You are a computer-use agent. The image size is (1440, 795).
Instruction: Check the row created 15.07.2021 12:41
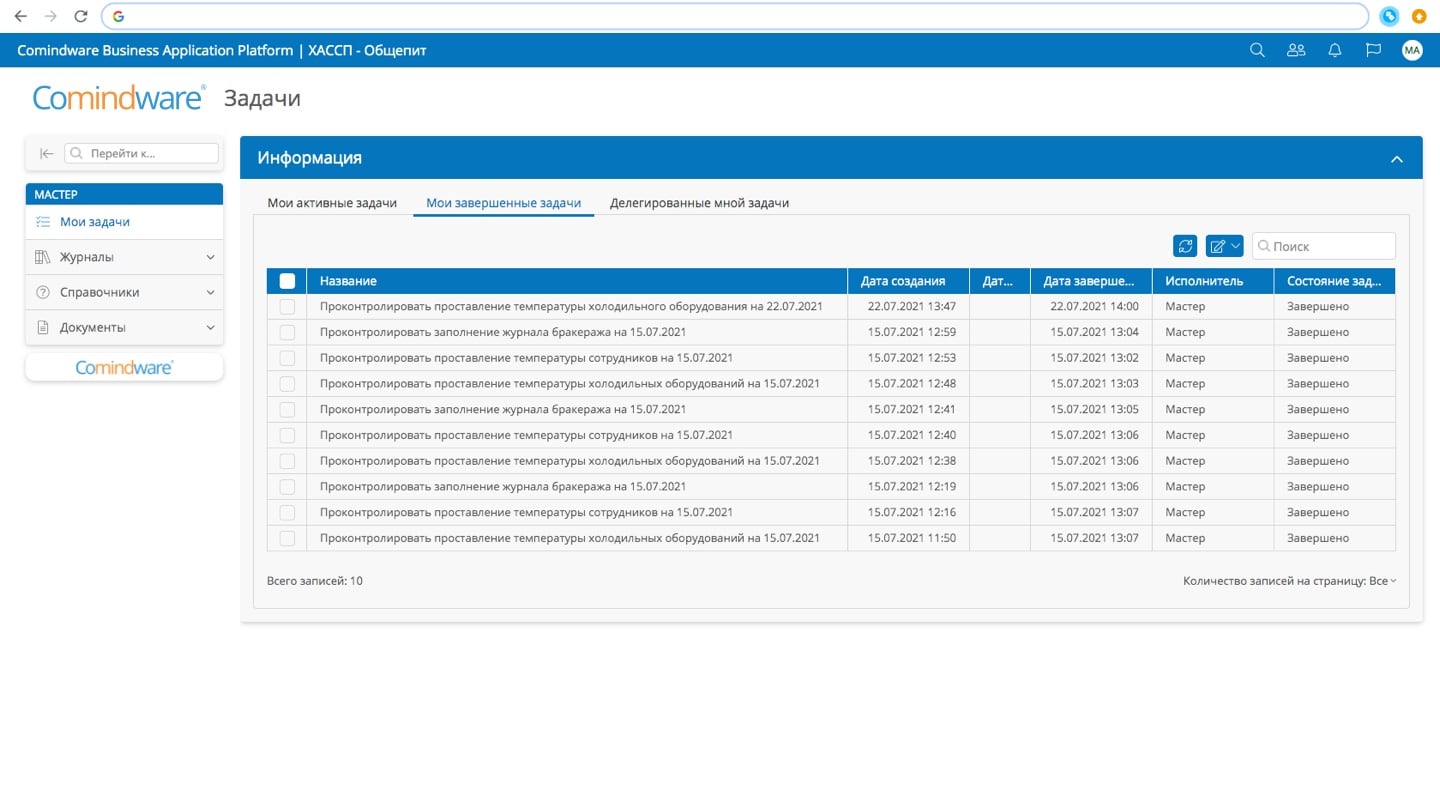[x=287, y=409]
